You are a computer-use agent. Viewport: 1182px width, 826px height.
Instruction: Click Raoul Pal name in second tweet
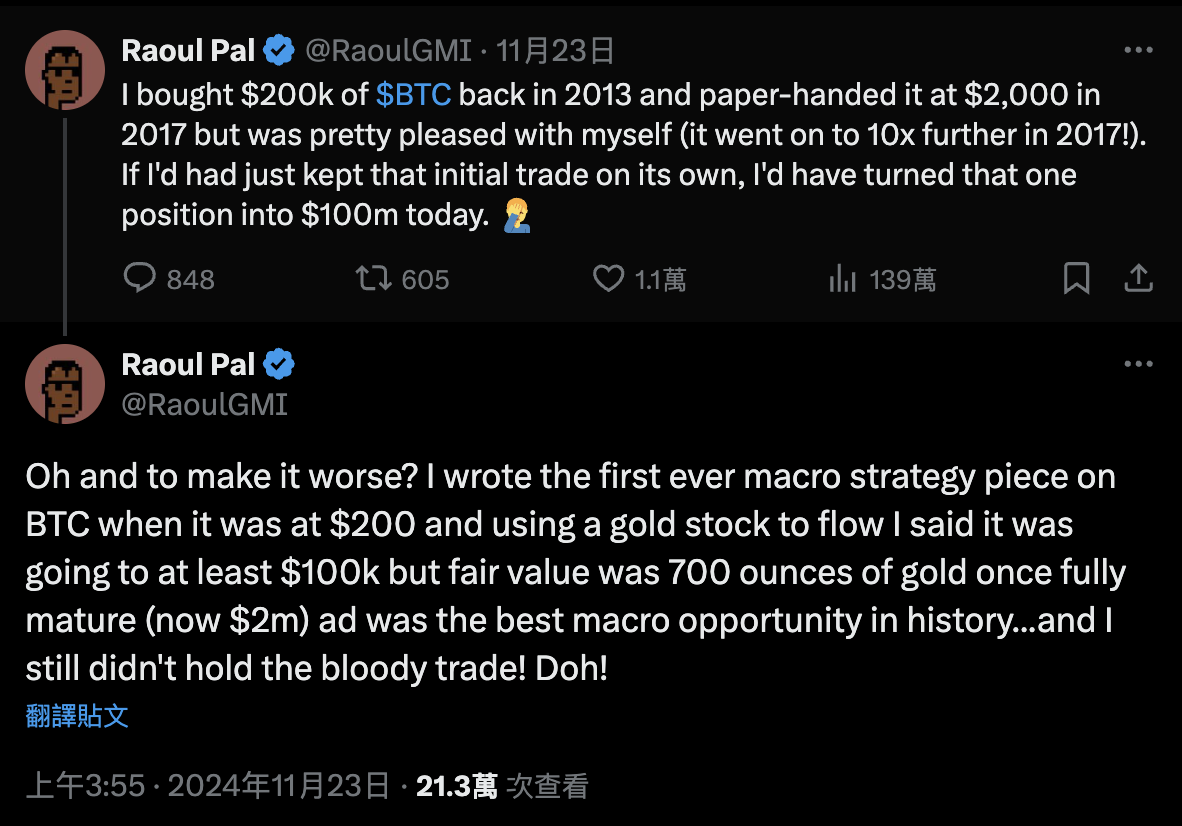188,365
